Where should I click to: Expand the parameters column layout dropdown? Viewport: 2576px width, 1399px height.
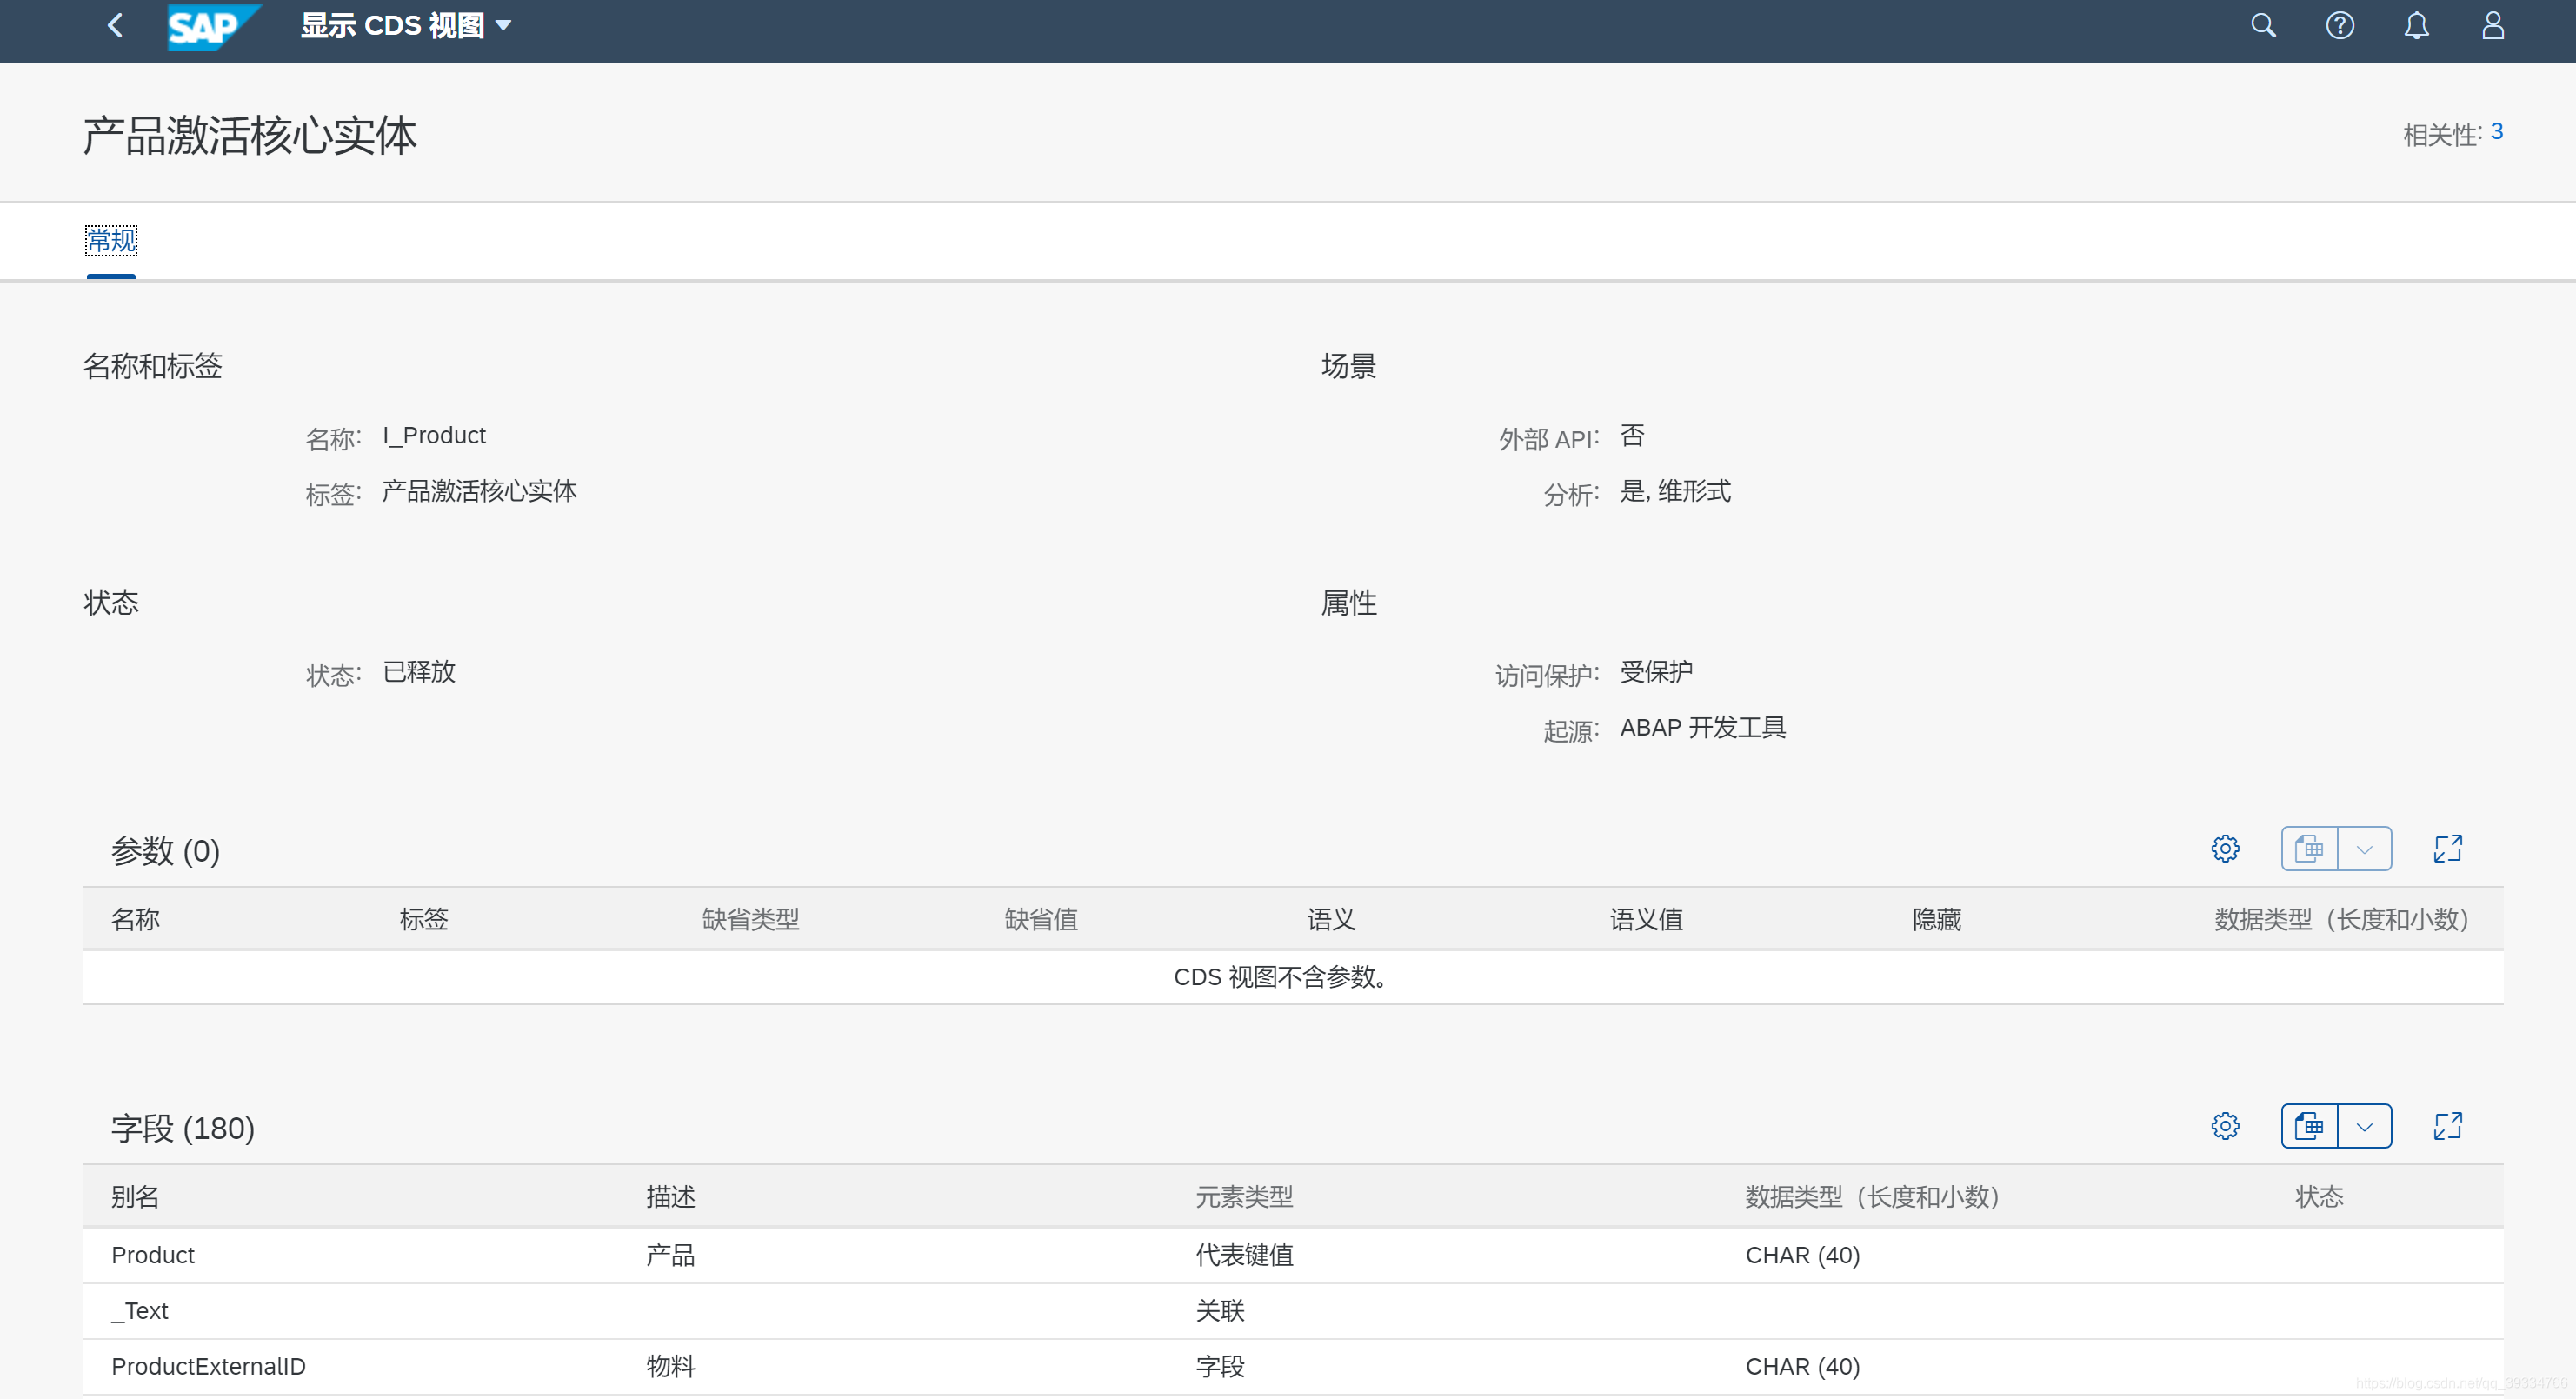tap(2364, 849)
